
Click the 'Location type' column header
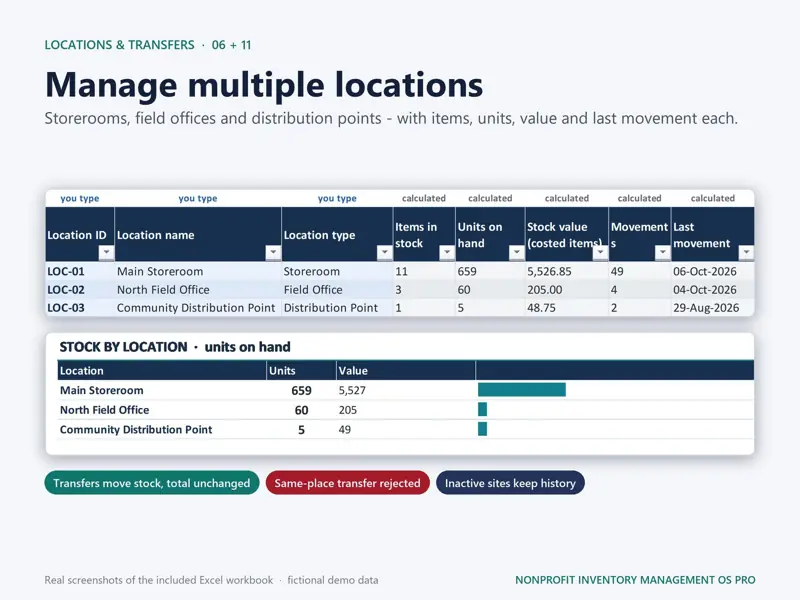(337, 235)
